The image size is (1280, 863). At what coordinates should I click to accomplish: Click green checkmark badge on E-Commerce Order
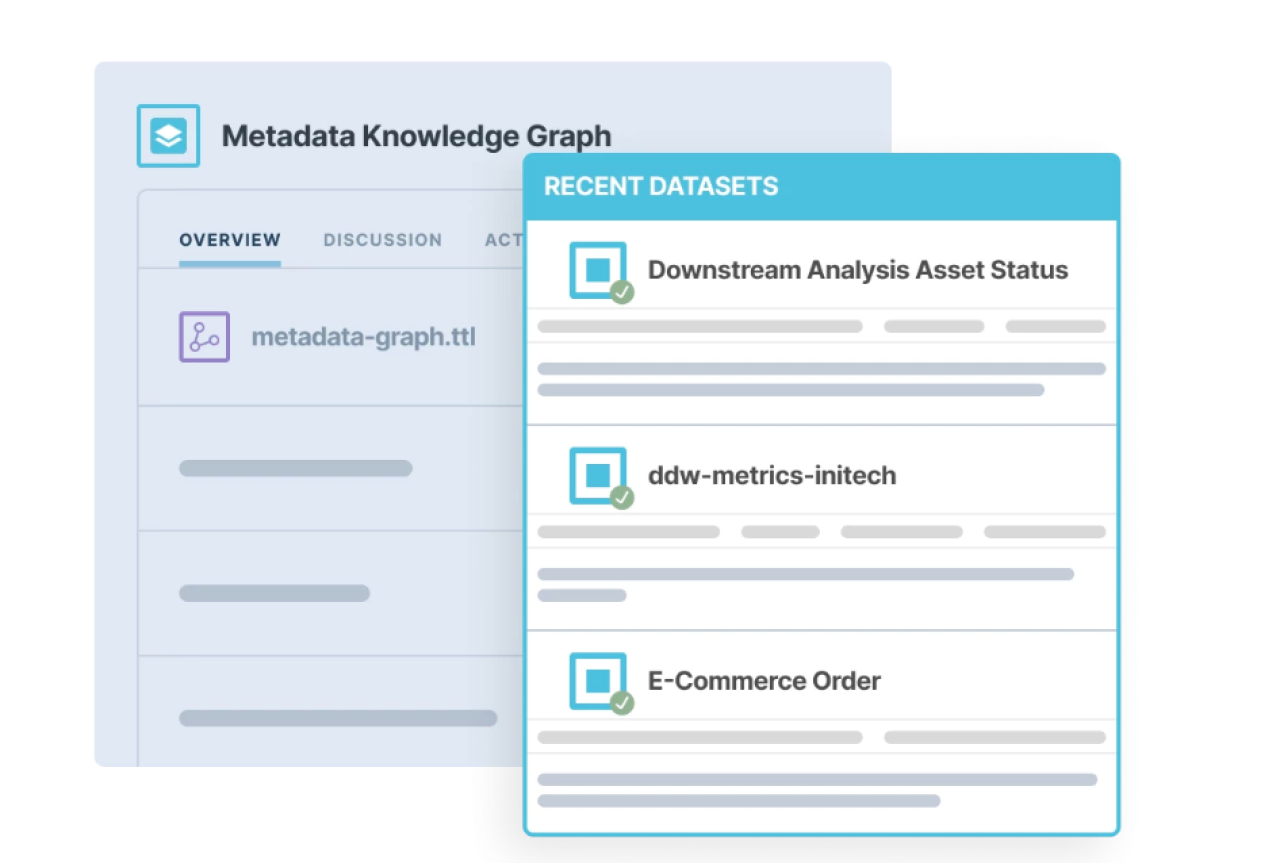tap(622, 704)
